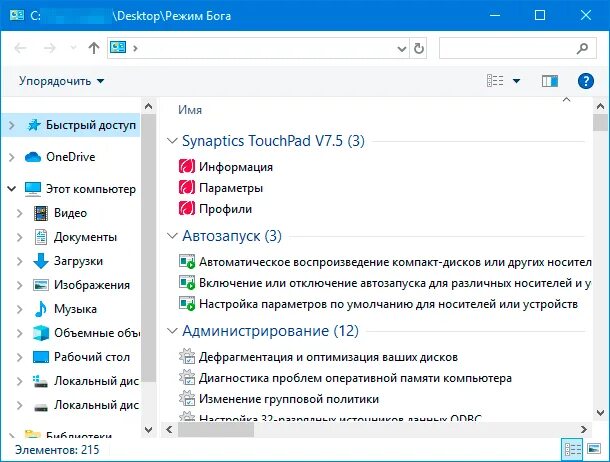610x462 pixels.
Task: Open the Документы folder icon
Action: pos(41,237)
